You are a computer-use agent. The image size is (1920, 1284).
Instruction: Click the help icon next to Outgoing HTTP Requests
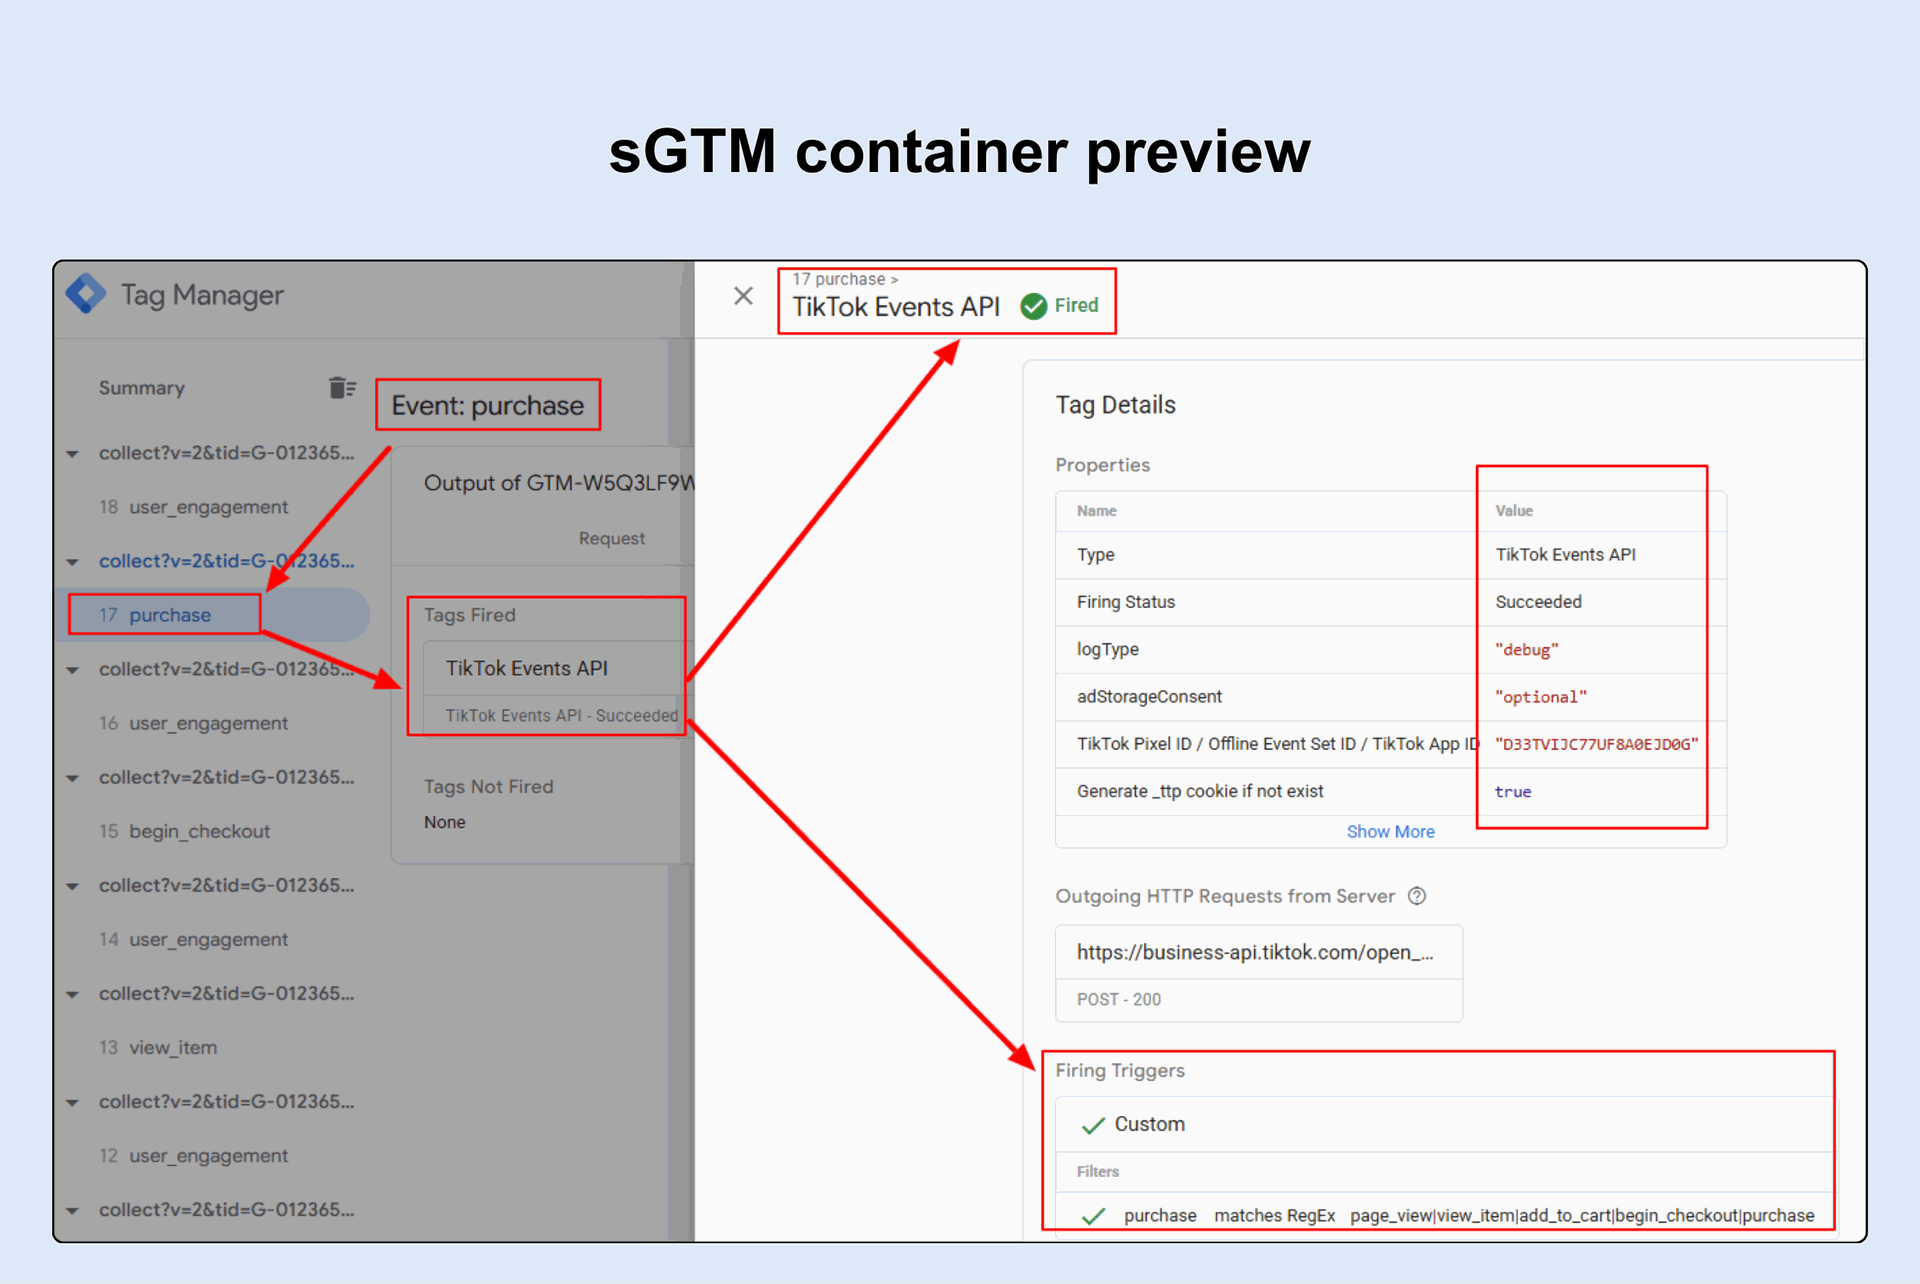[1417, 896]
